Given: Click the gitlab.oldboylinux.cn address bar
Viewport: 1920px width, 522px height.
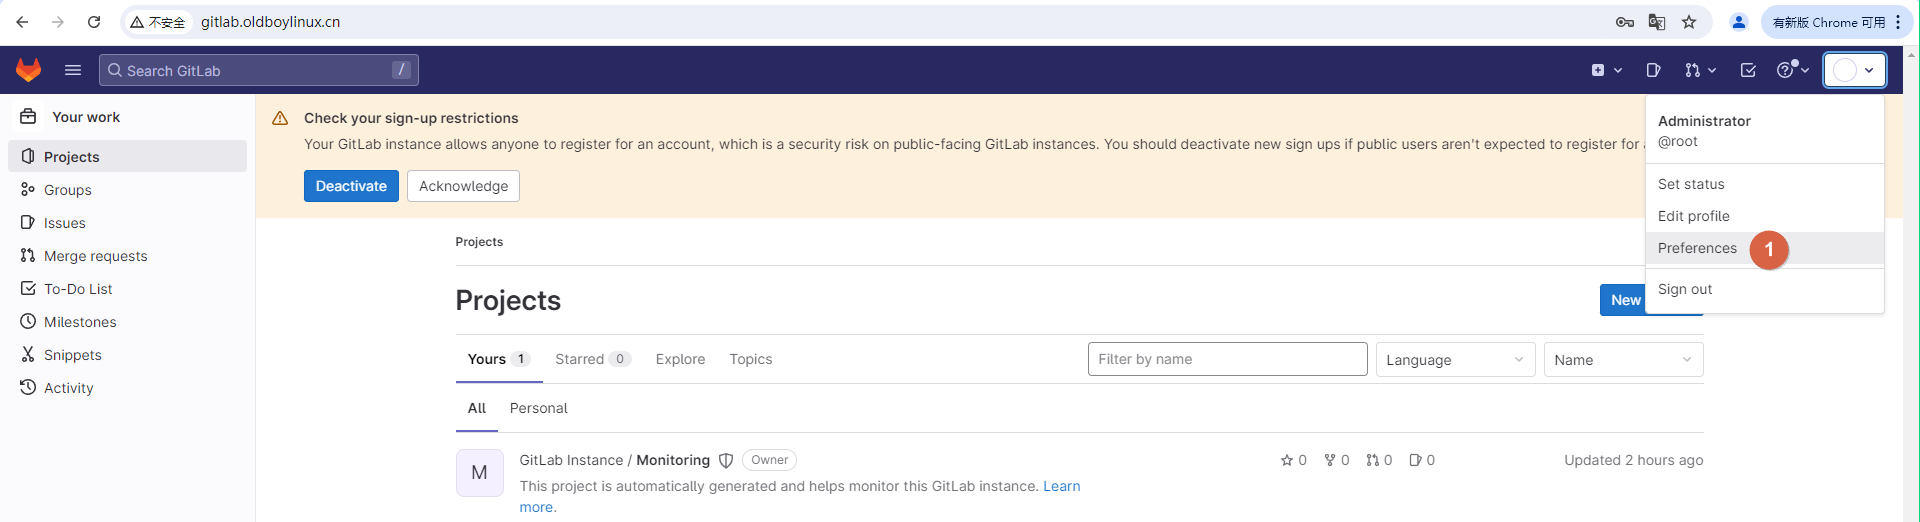Looking at the screenshot, I should click(270, 22).
